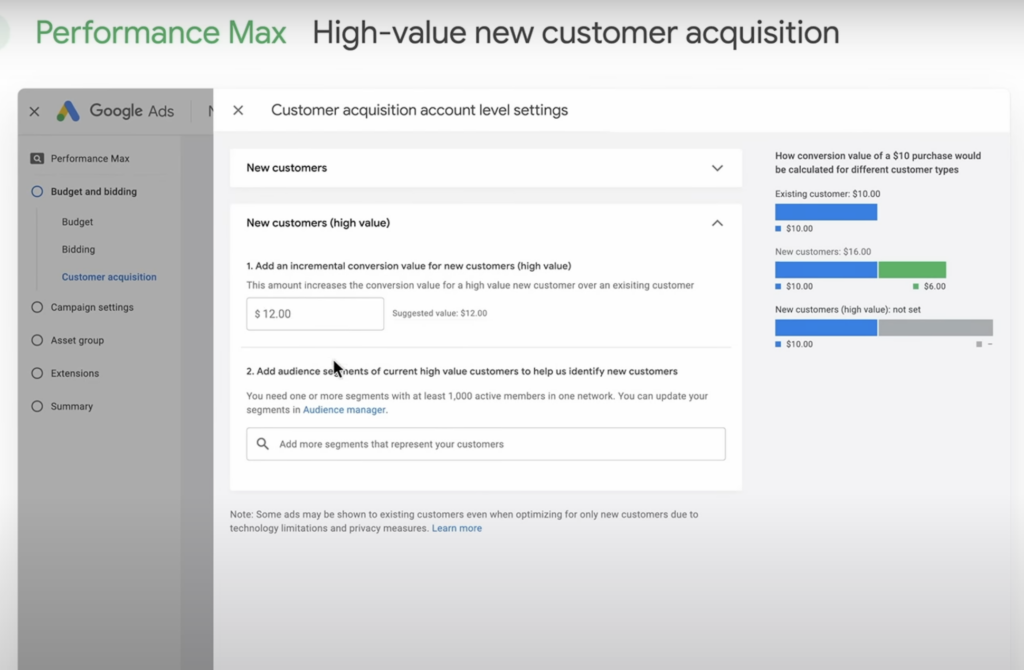
Task: Click the step 1 incremental conversion heading
Action: pyautogui.click(x=409, y=266)
